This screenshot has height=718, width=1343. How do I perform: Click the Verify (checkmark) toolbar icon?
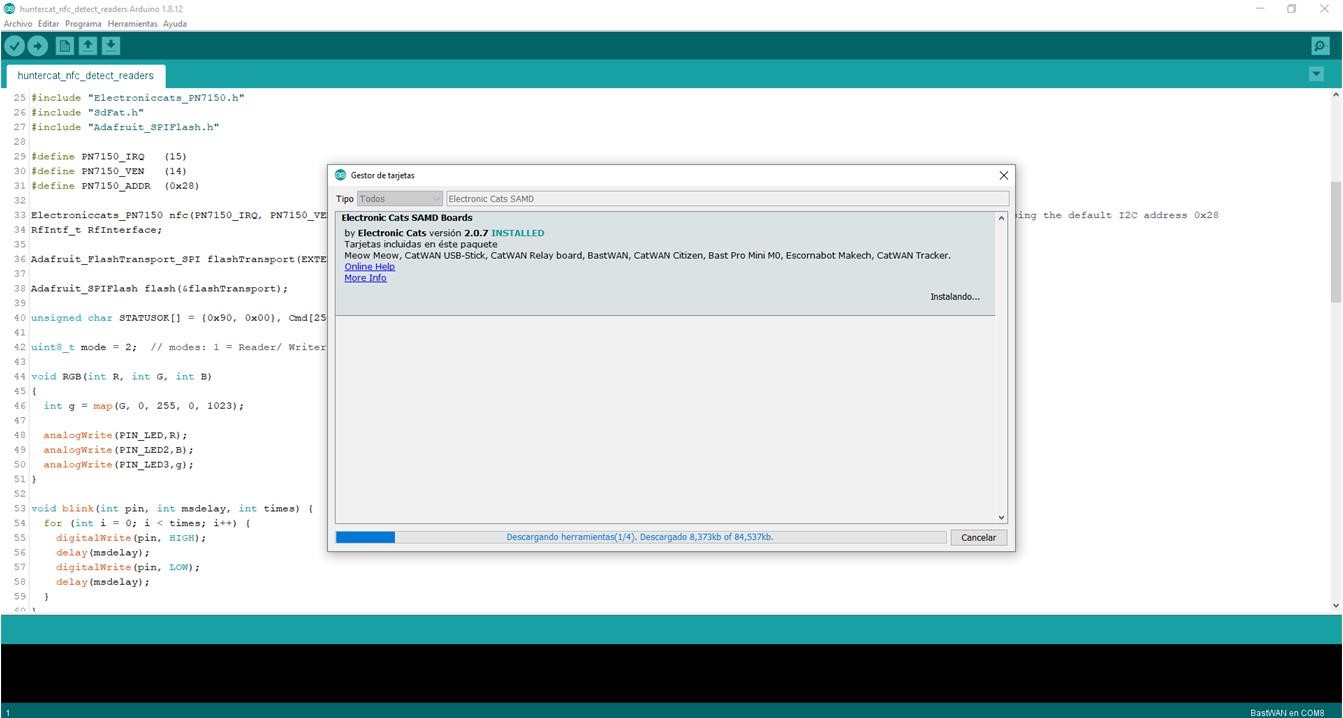coord(14,46)
